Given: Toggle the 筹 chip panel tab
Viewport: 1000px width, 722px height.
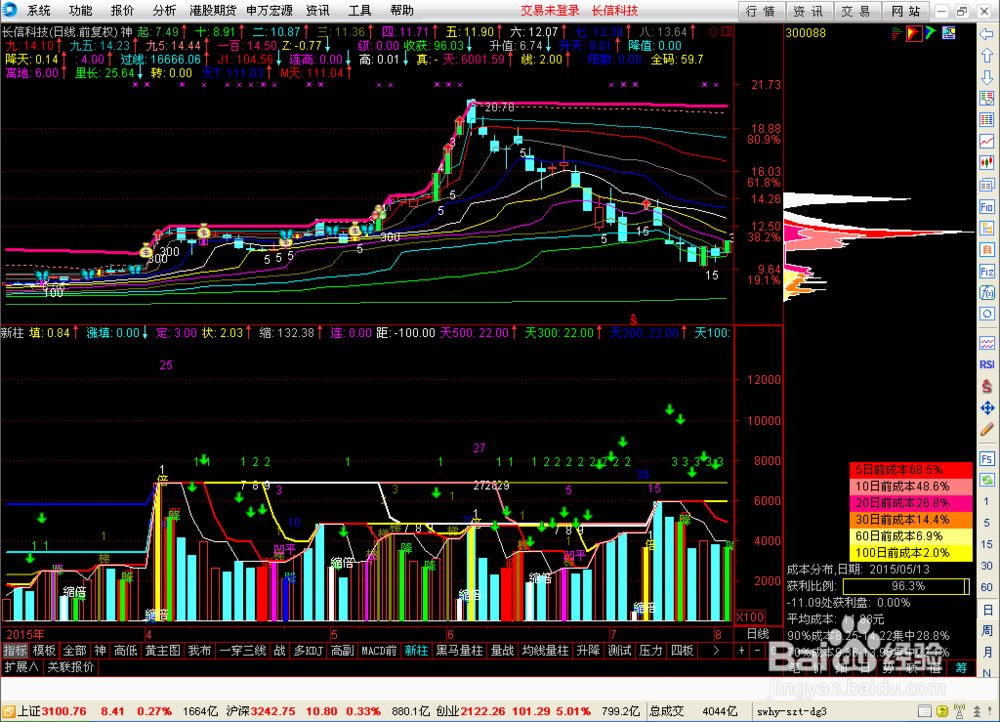Looking at the screenshot, I should coord(961,667).
